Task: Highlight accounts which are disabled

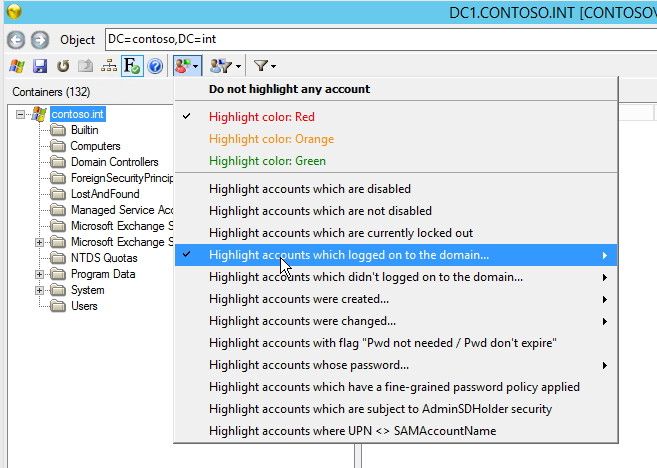Action: [x=396, y=189]
